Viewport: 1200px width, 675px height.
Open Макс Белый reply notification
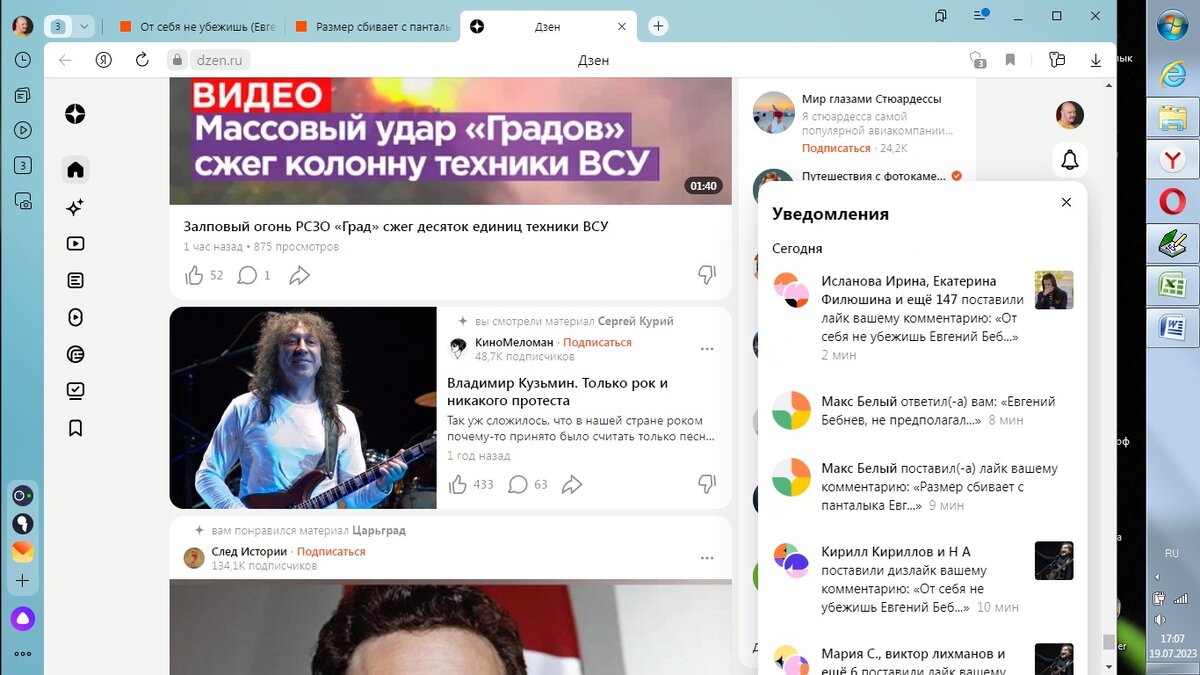coord(923,411)
